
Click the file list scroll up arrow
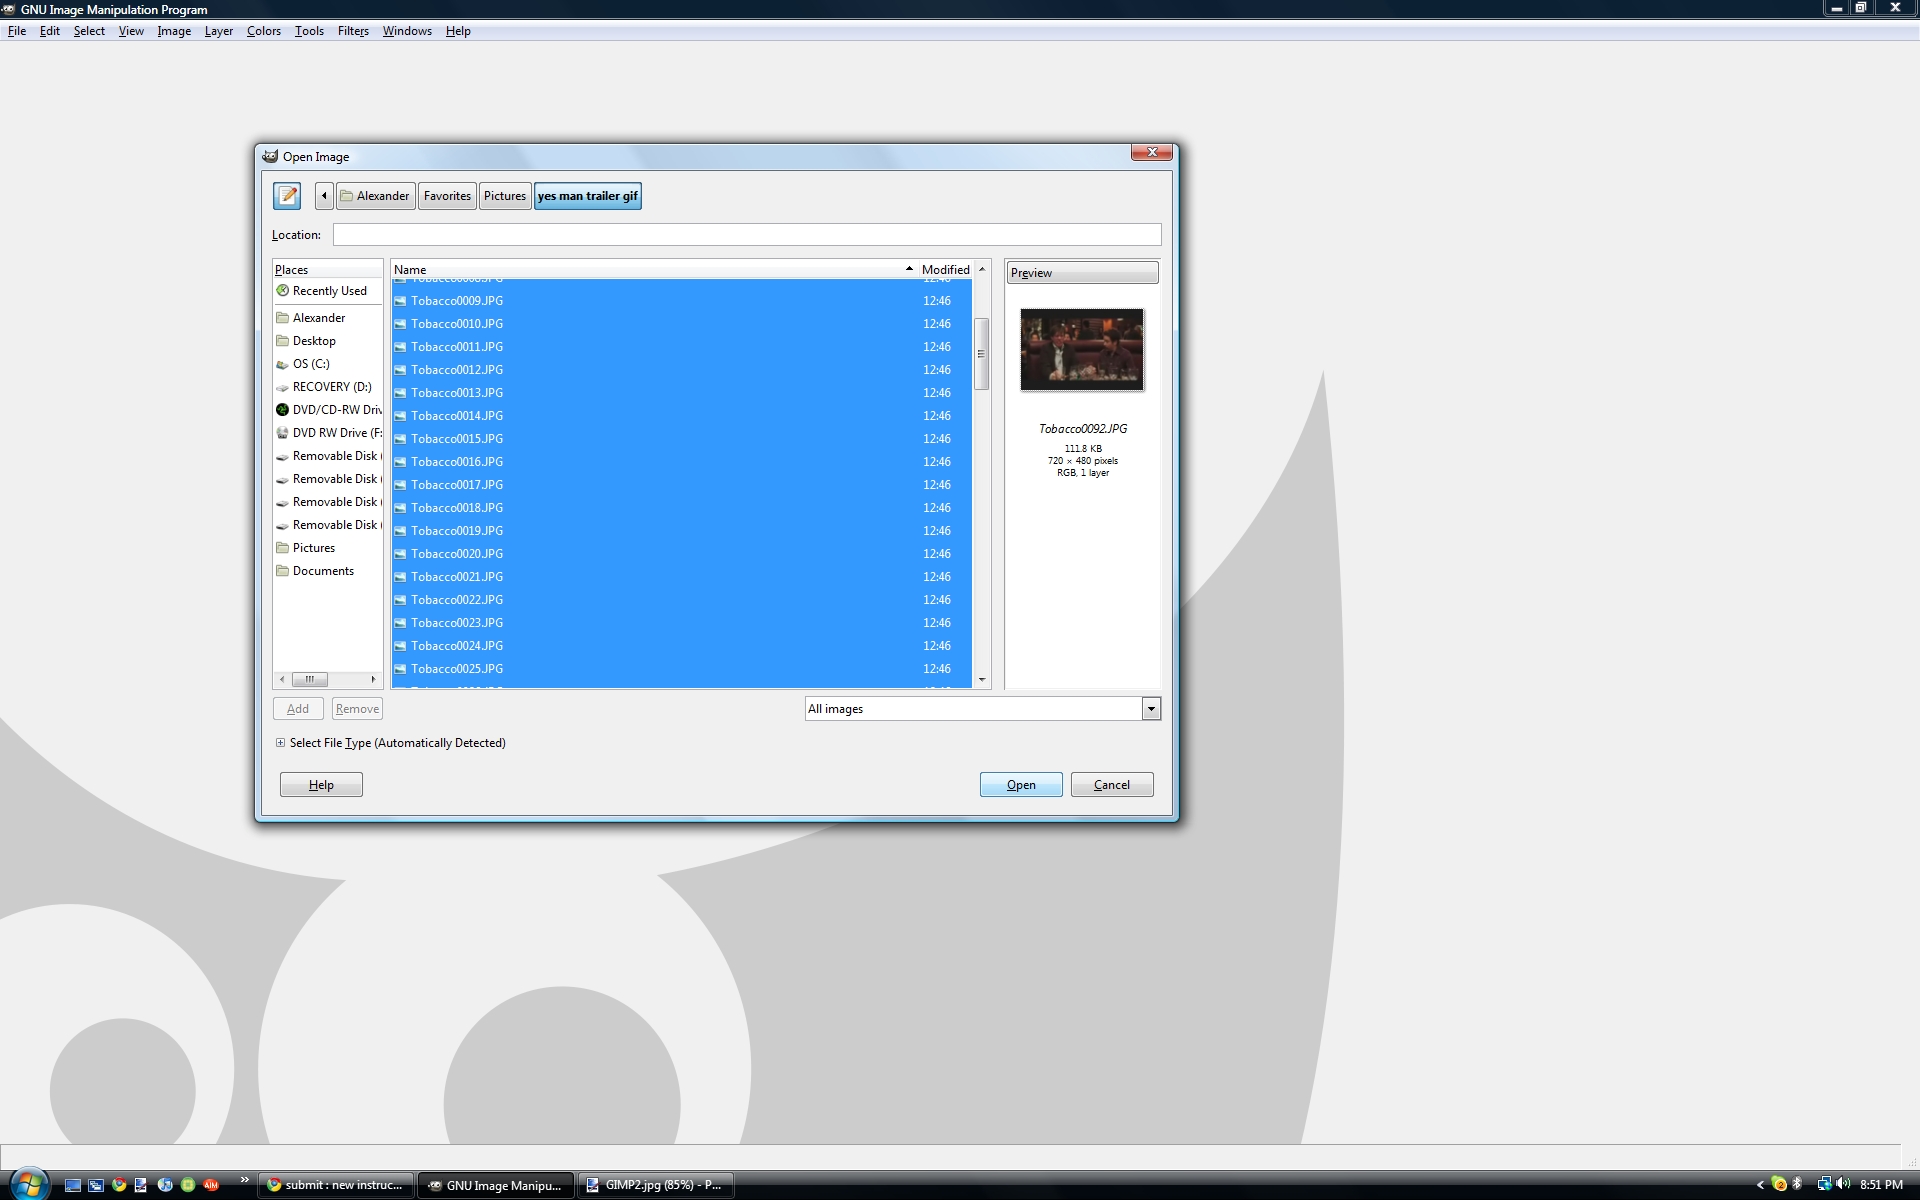pyautogui.click(x=982, y=269)
